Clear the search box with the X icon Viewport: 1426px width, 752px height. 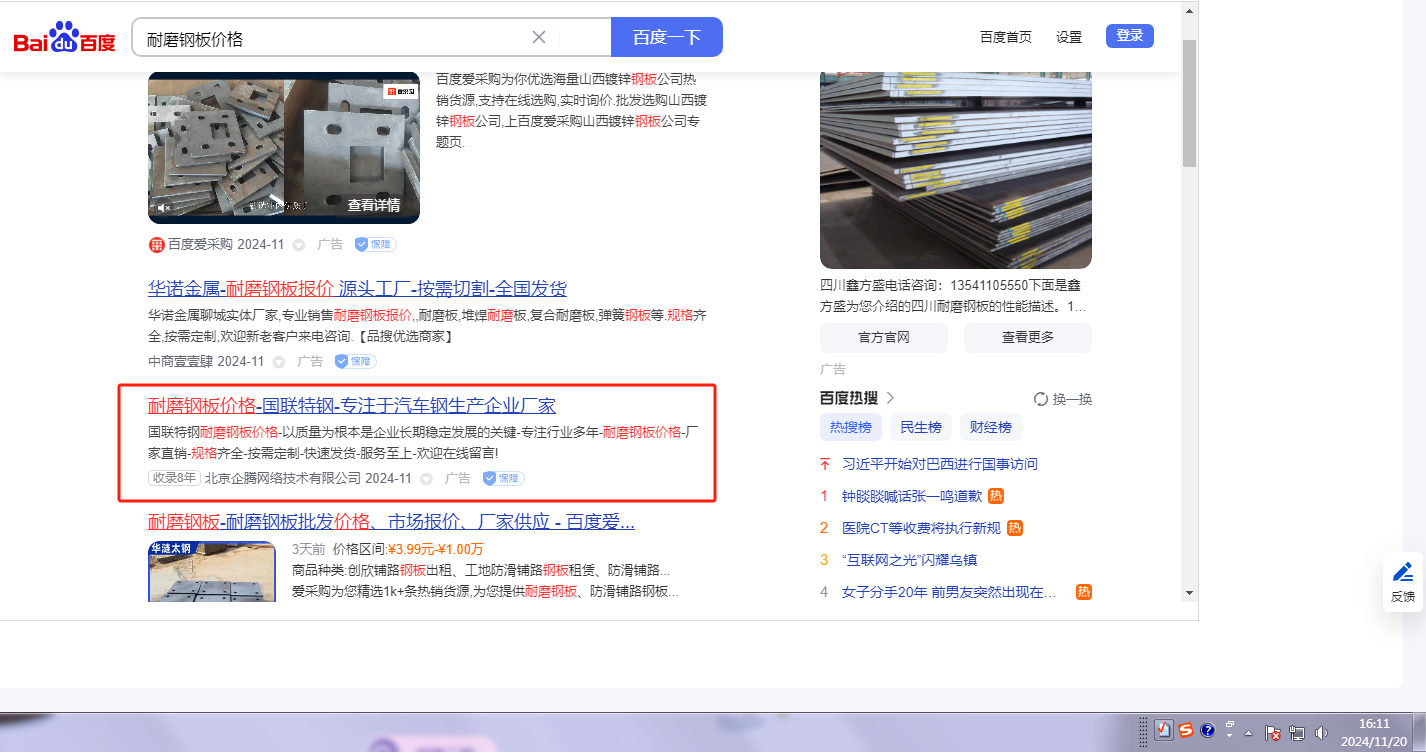pos(538,37)
